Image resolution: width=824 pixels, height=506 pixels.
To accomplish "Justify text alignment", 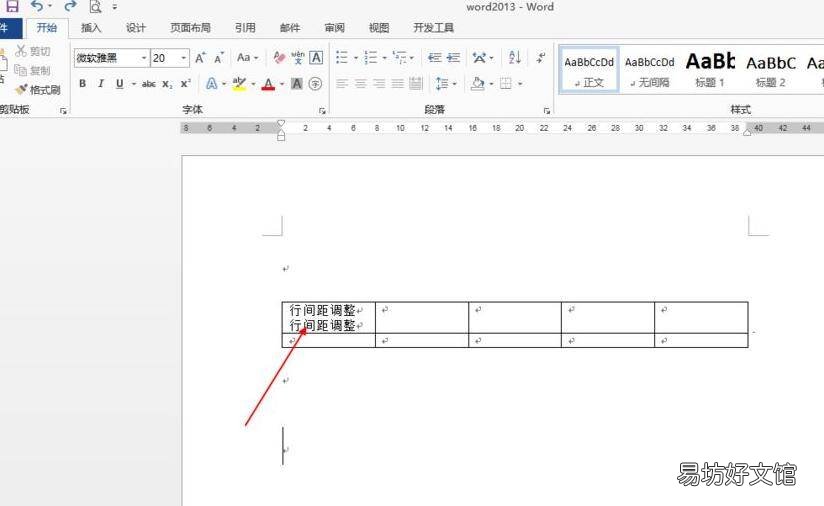I will pos(397,84).
